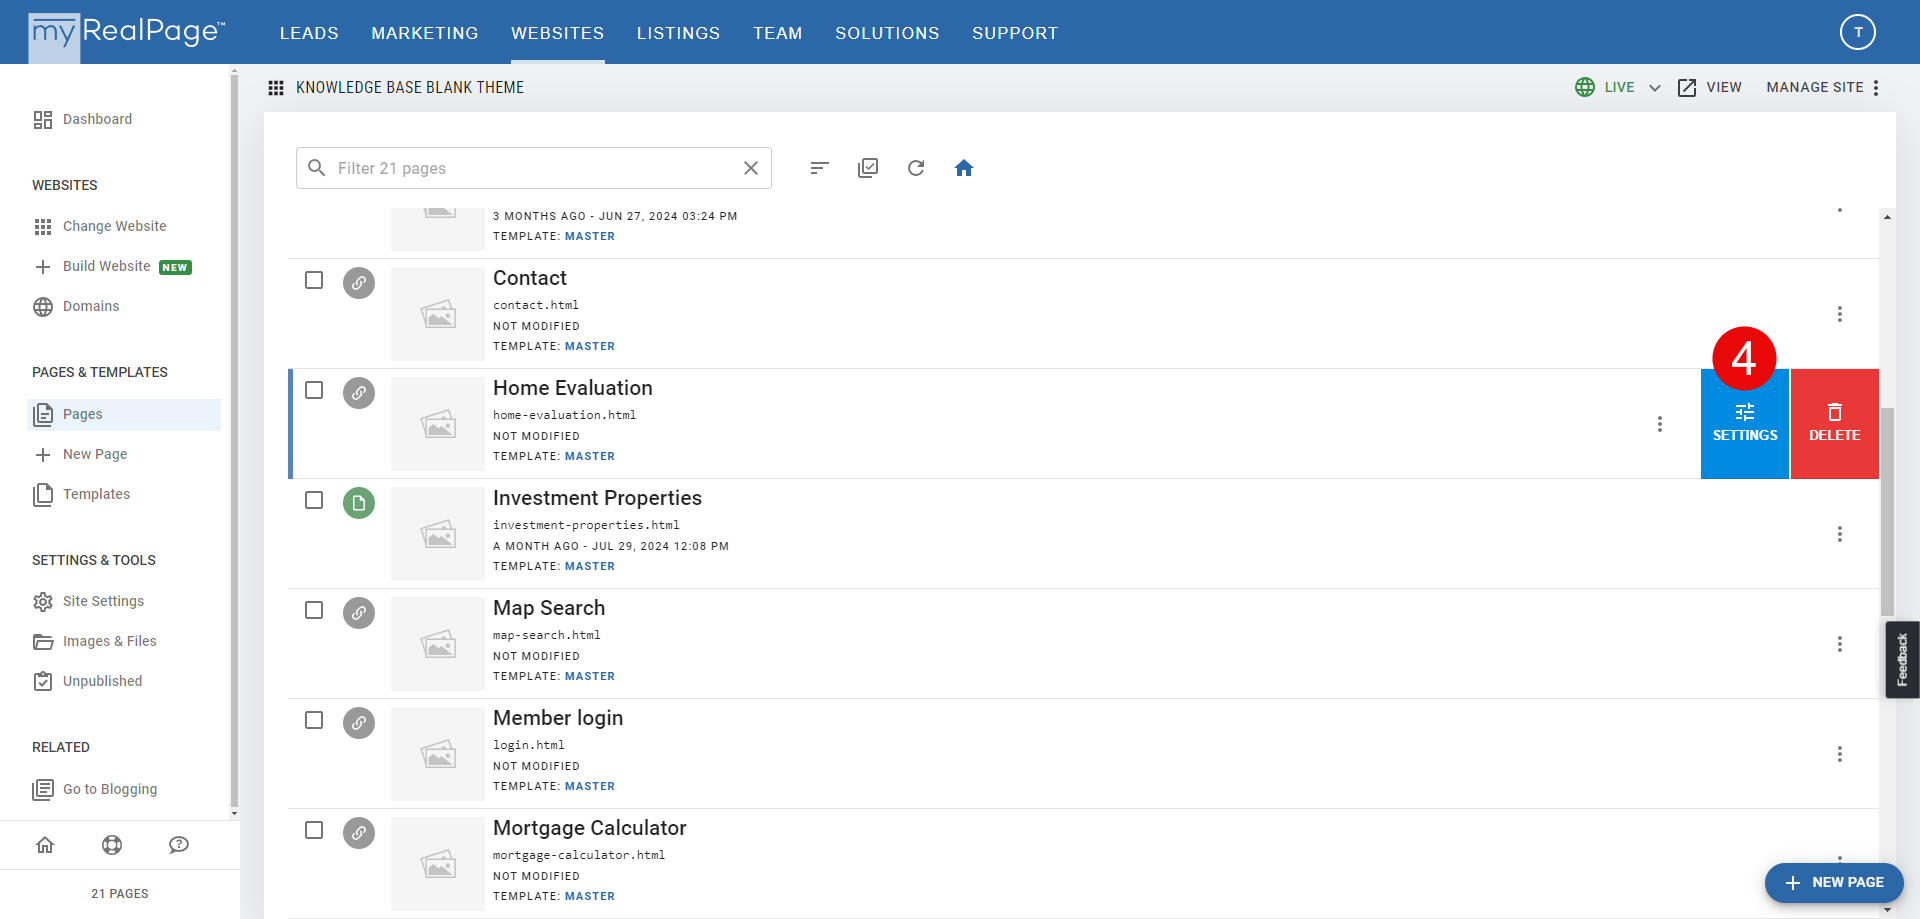This screenshot has width=1920, height=919.
Task: Open the WEBSITES menu
Action: click(558, 33)
